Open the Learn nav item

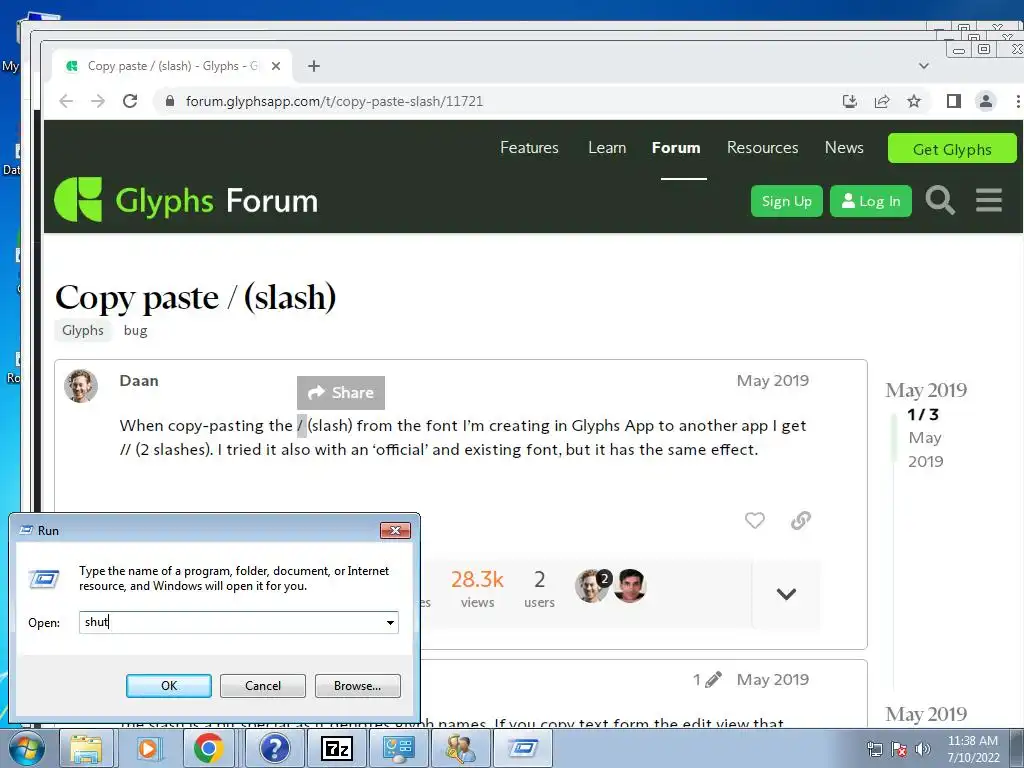pos(607,148)
